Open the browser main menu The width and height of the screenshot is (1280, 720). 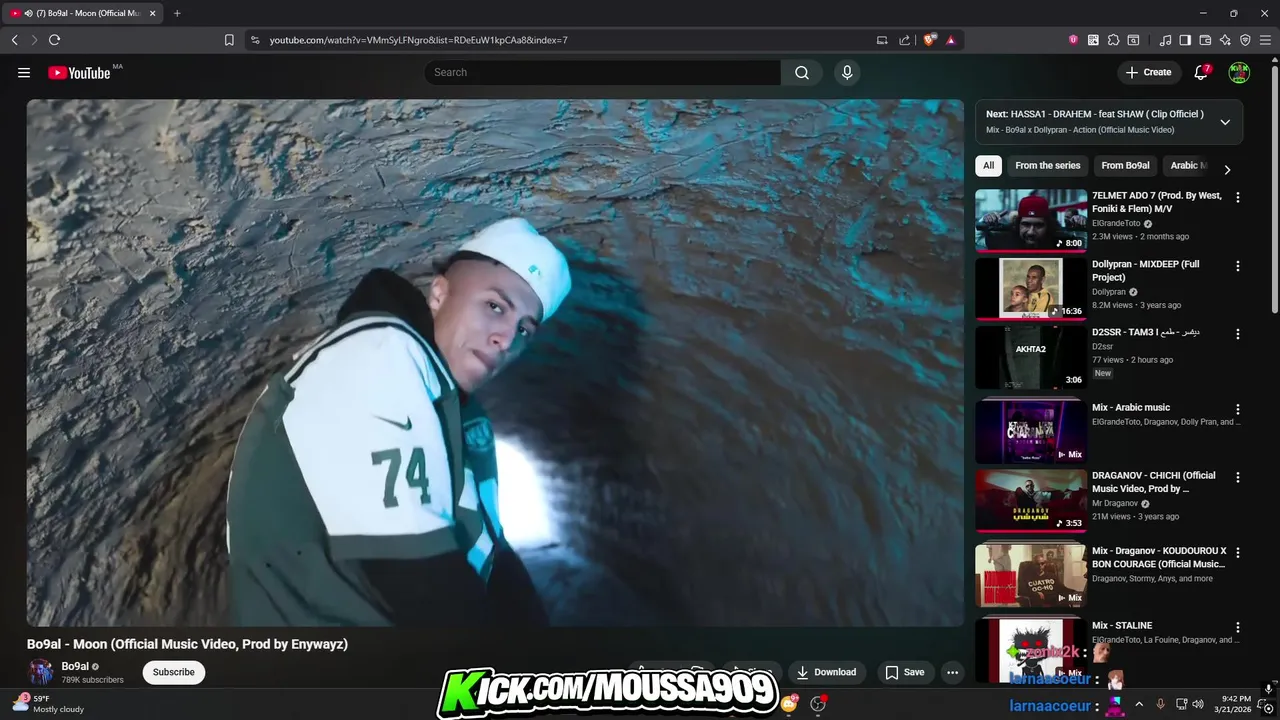pyautogui.click(x=1265, y=40)
